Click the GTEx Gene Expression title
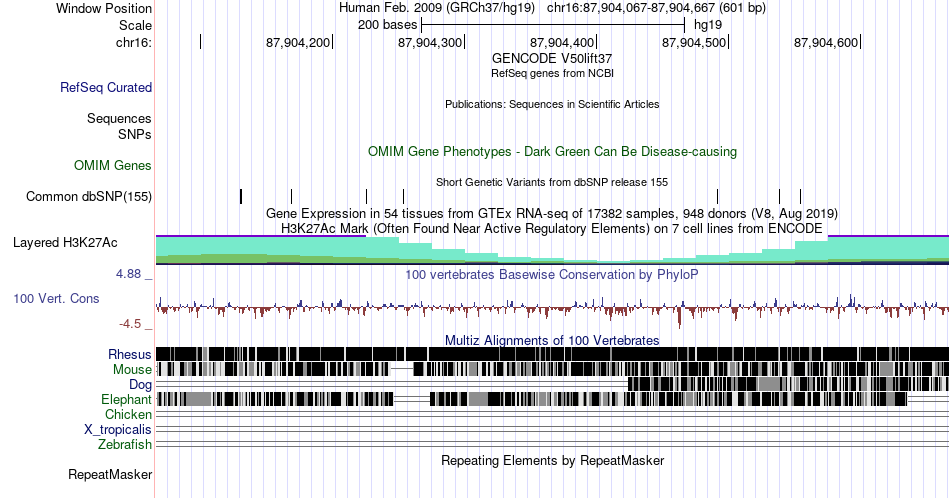Viewport: 950px width, 498px height. coord(552,213)
